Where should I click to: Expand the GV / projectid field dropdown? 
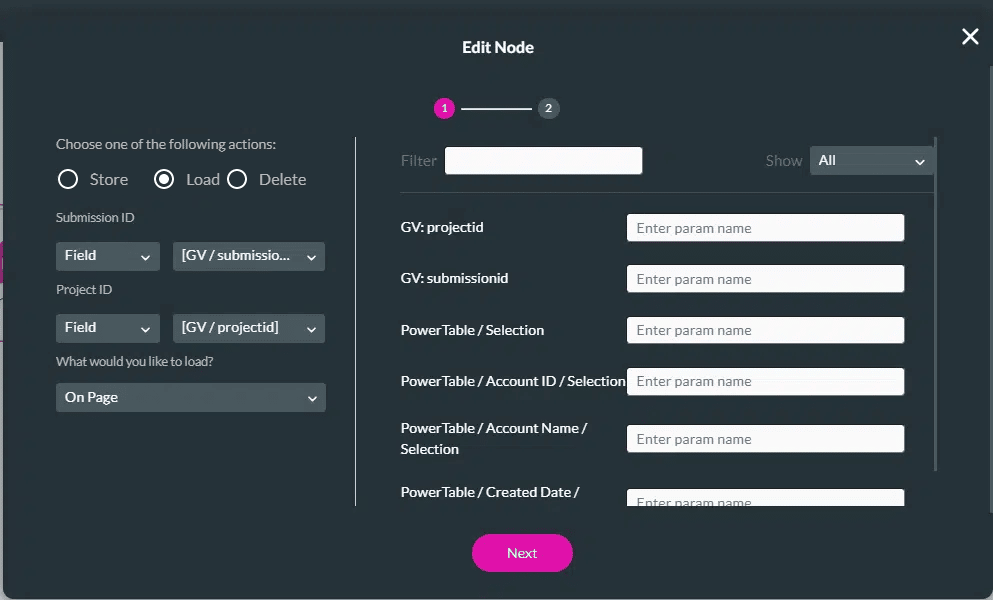[x=249, y=328]
